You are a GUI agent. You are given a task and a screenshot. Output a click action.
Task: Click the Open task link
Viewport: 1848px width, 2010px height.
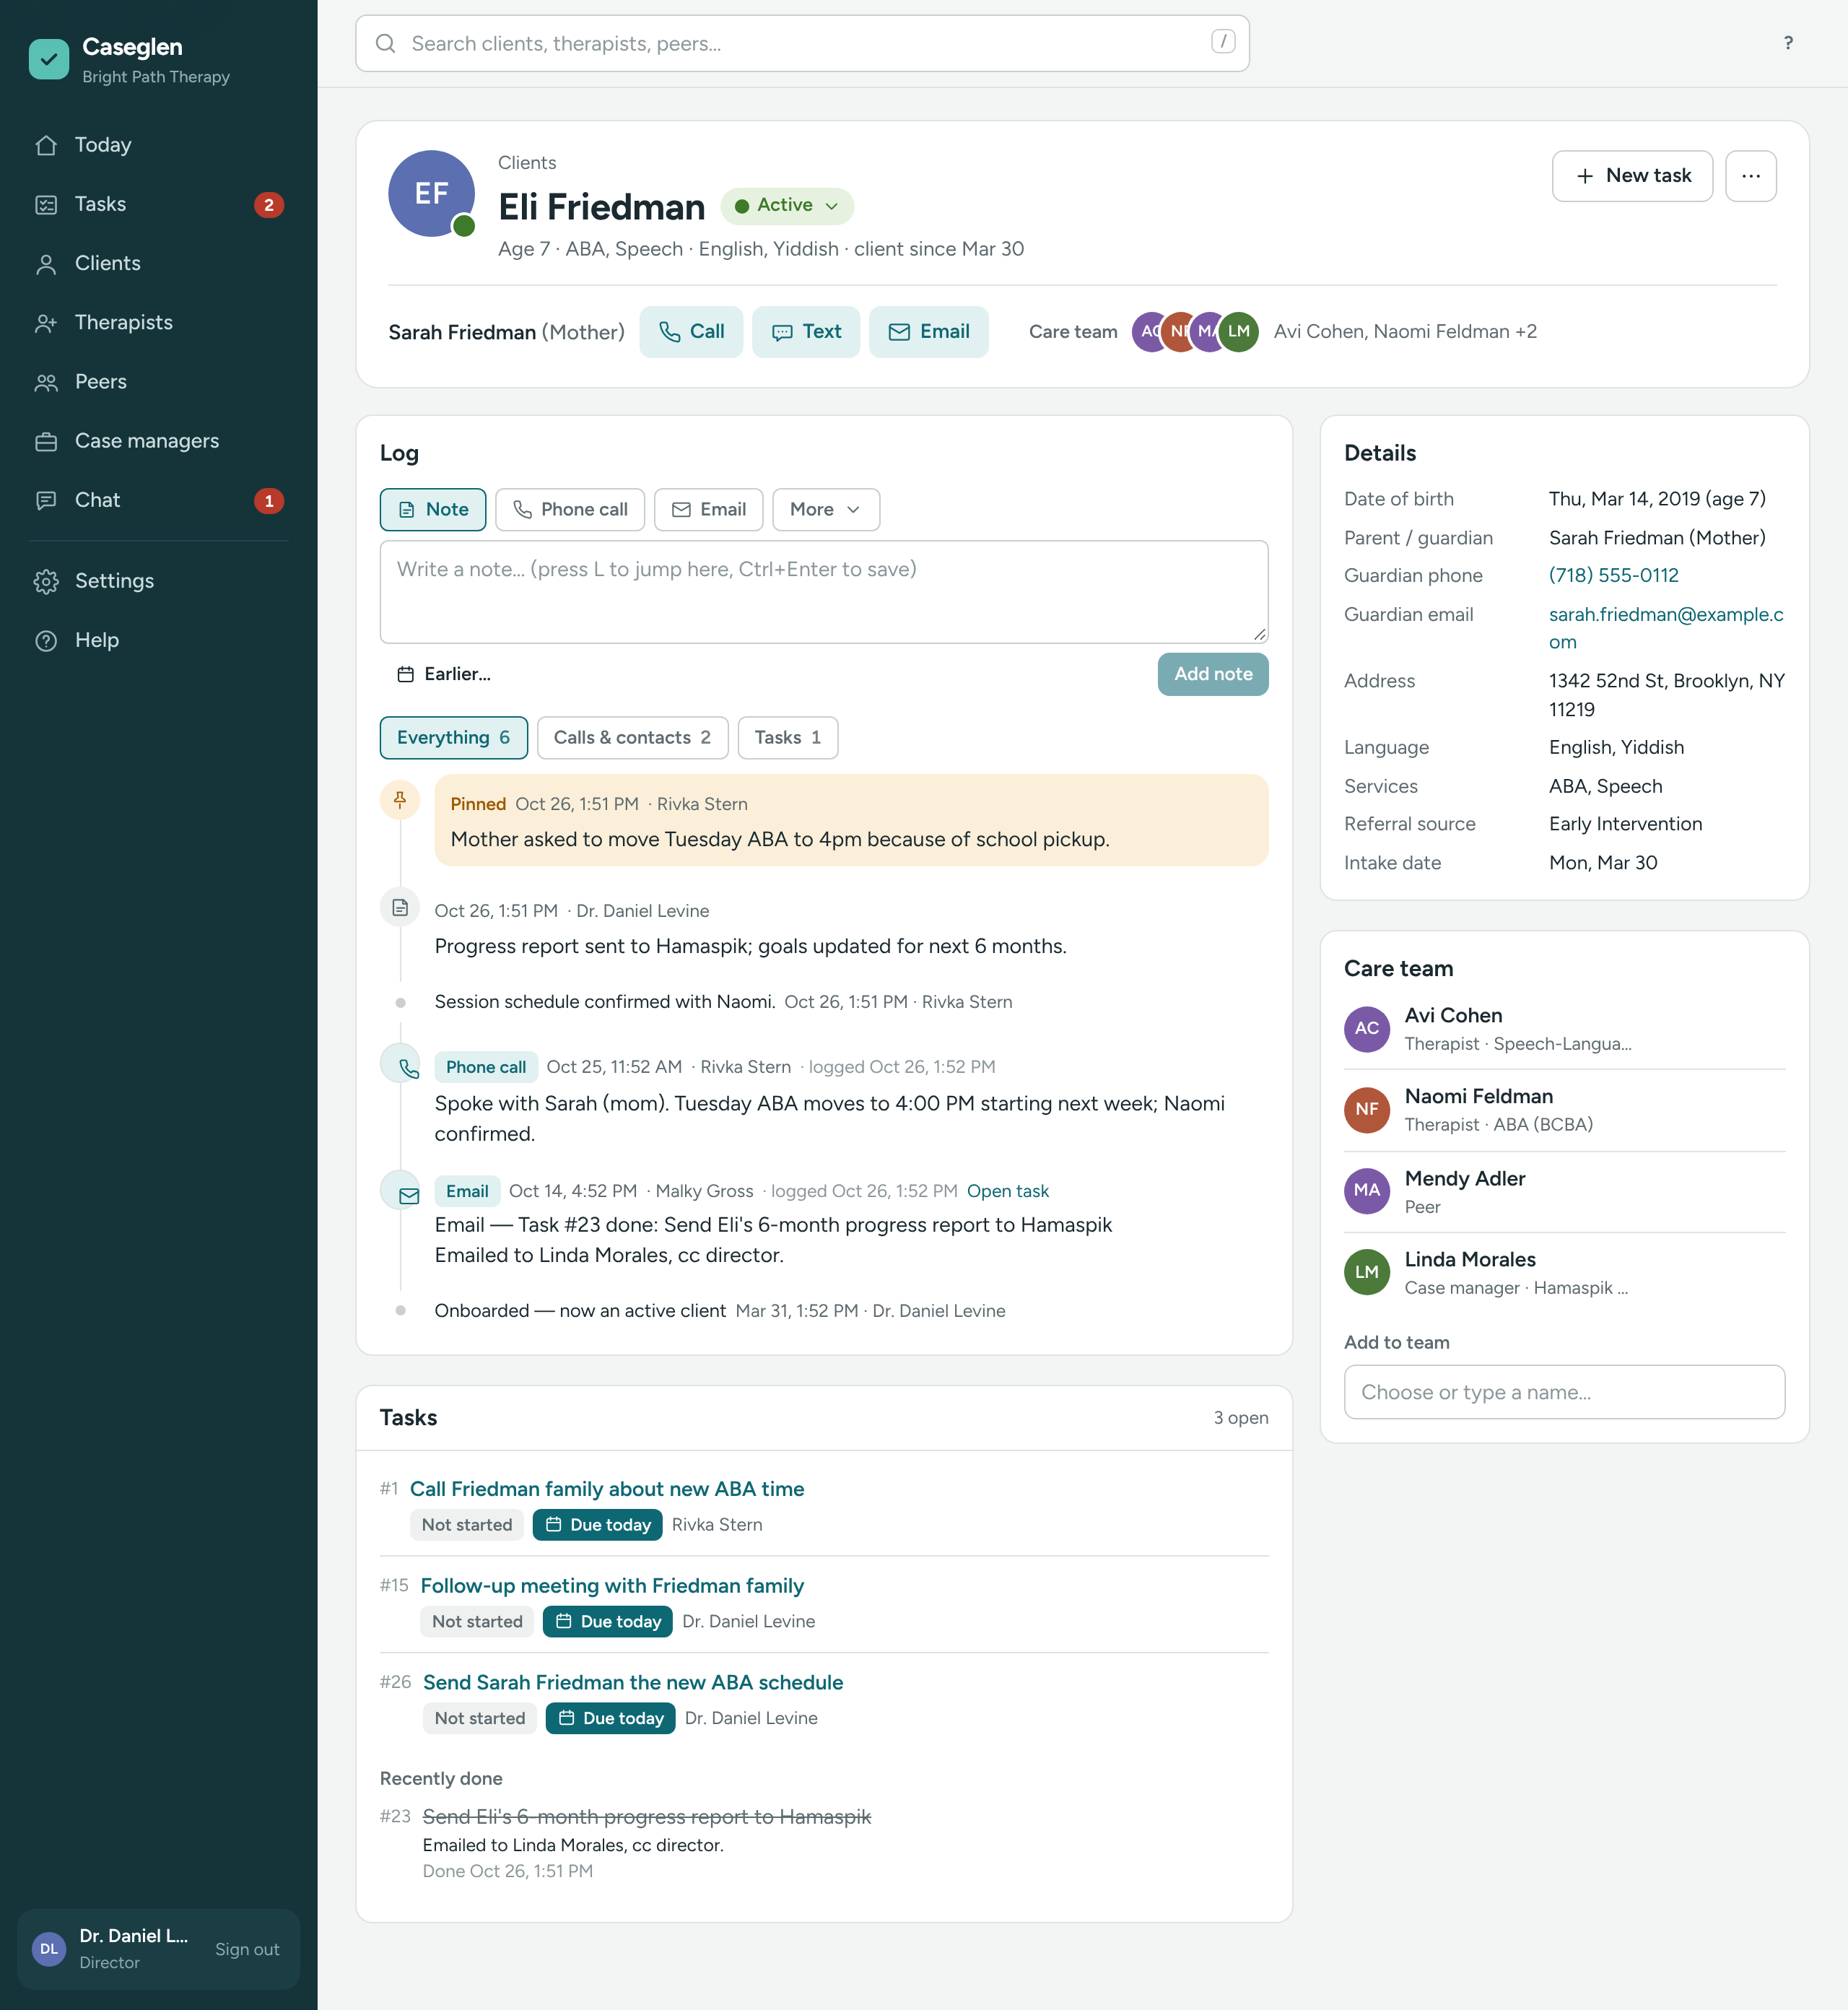pyautogui.click(x=1007, y=1191)
